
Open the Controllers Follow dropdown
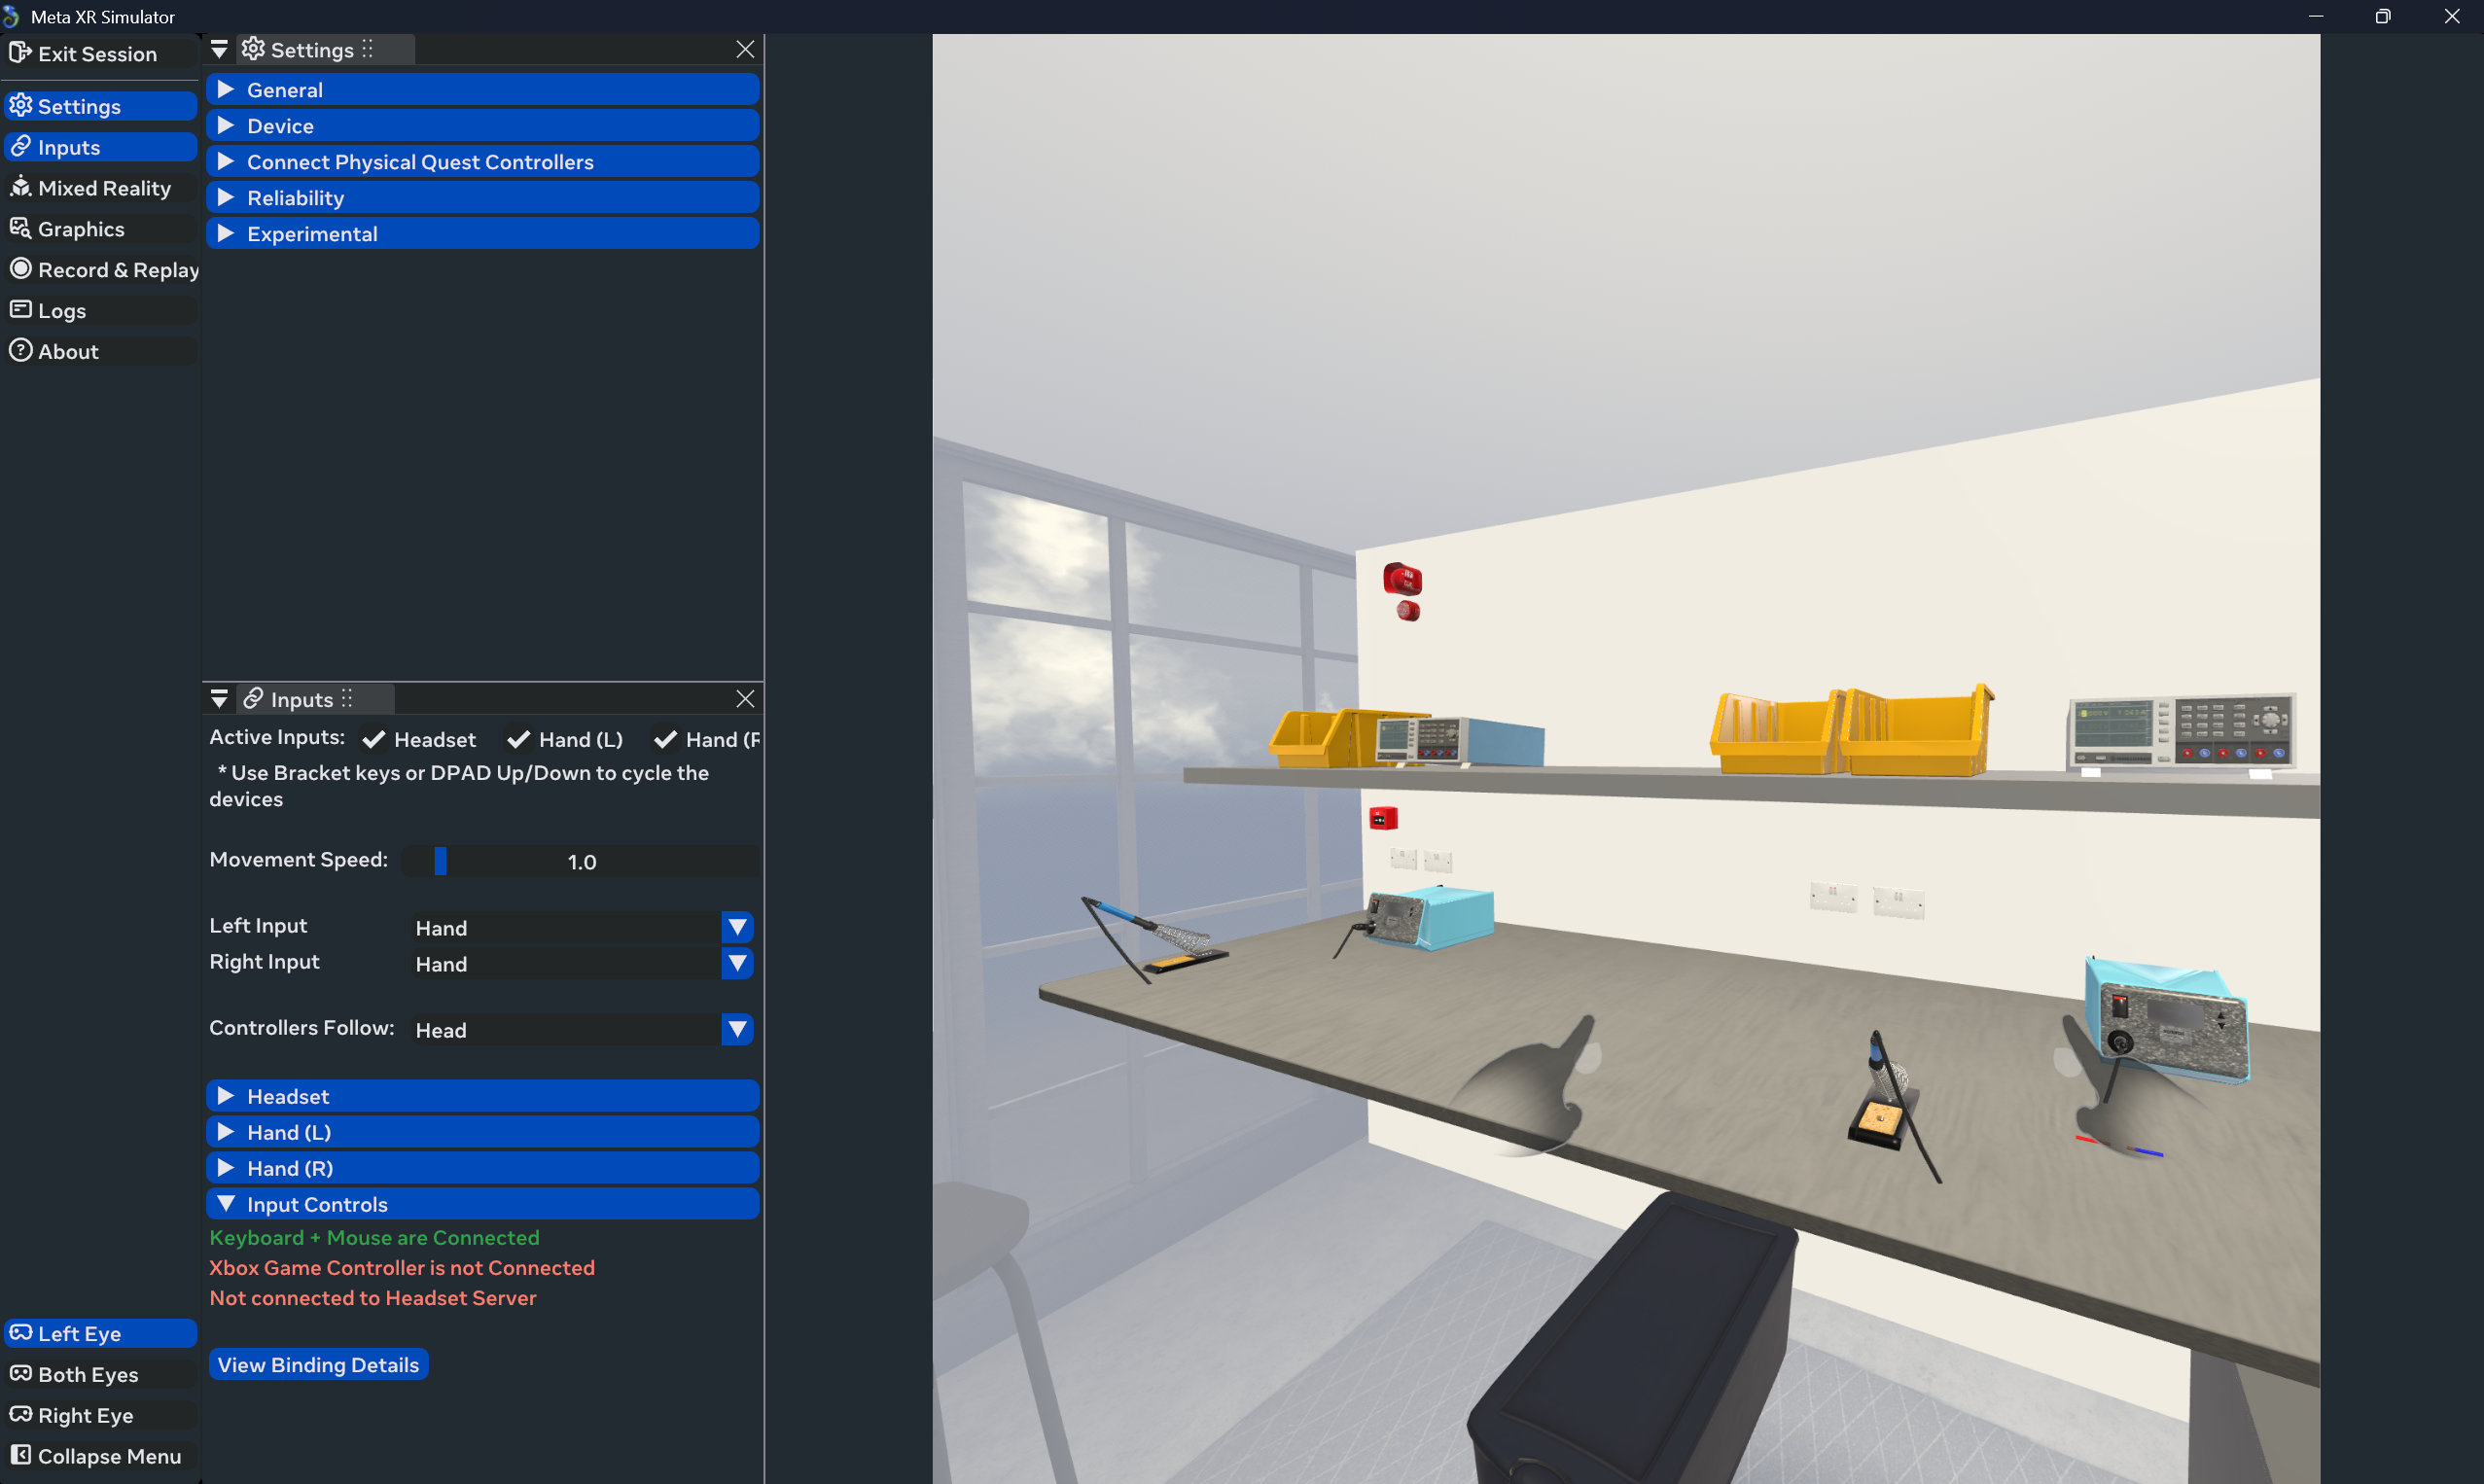pyautogui.click(x=737, y=1030)
